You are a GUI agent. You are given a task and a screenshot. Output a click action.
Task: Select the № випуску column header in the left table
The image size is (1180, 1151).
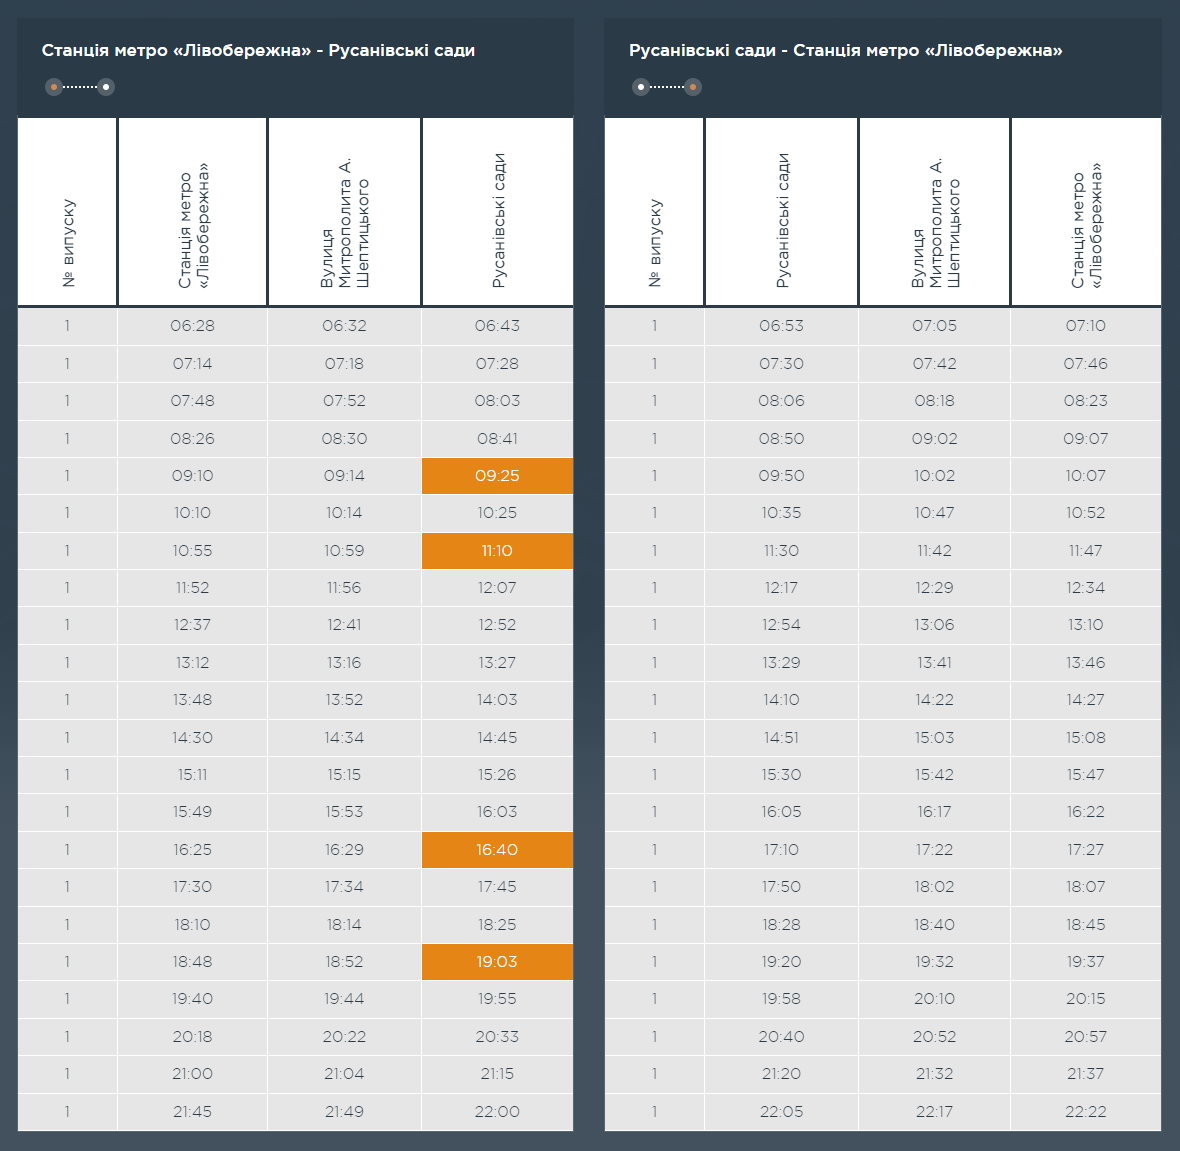point(68,212)
